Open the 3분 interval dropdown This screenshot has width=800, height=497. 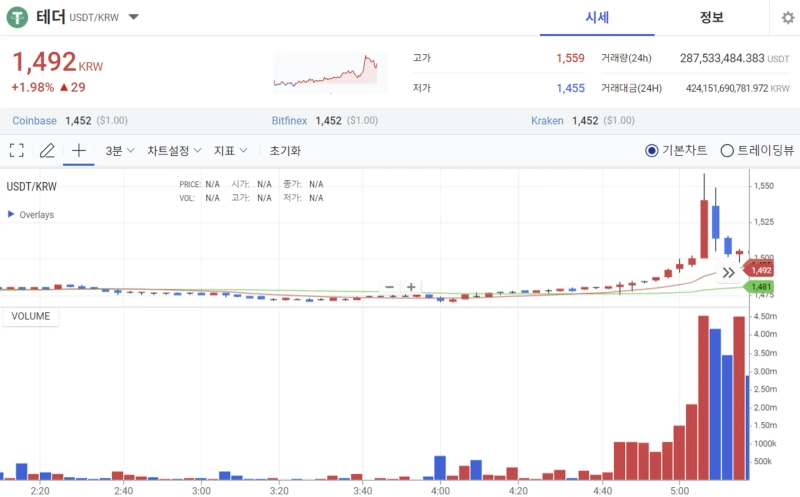pos(120,151)
